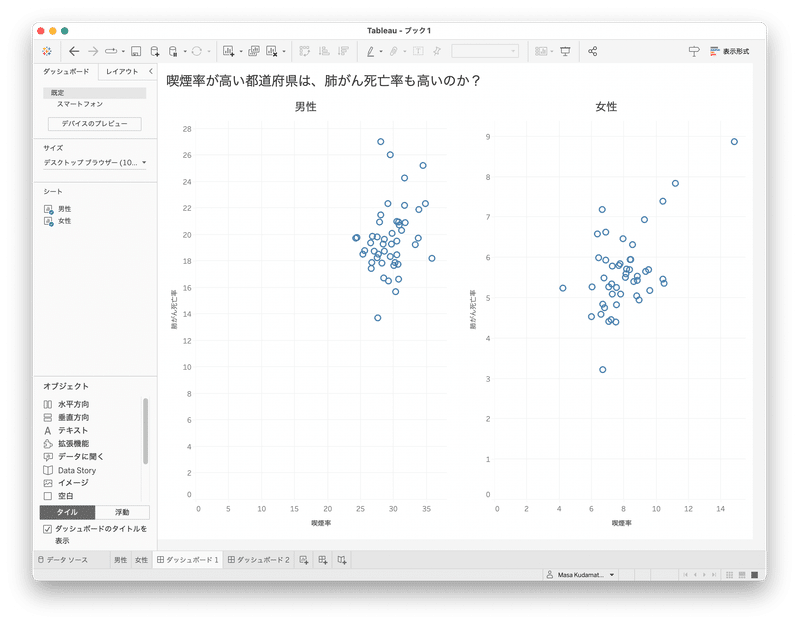The width and height of the screenshot is (800, 625).
Task: Click the show/hide cards toolbar icon
Action: [x=541, y=51]
